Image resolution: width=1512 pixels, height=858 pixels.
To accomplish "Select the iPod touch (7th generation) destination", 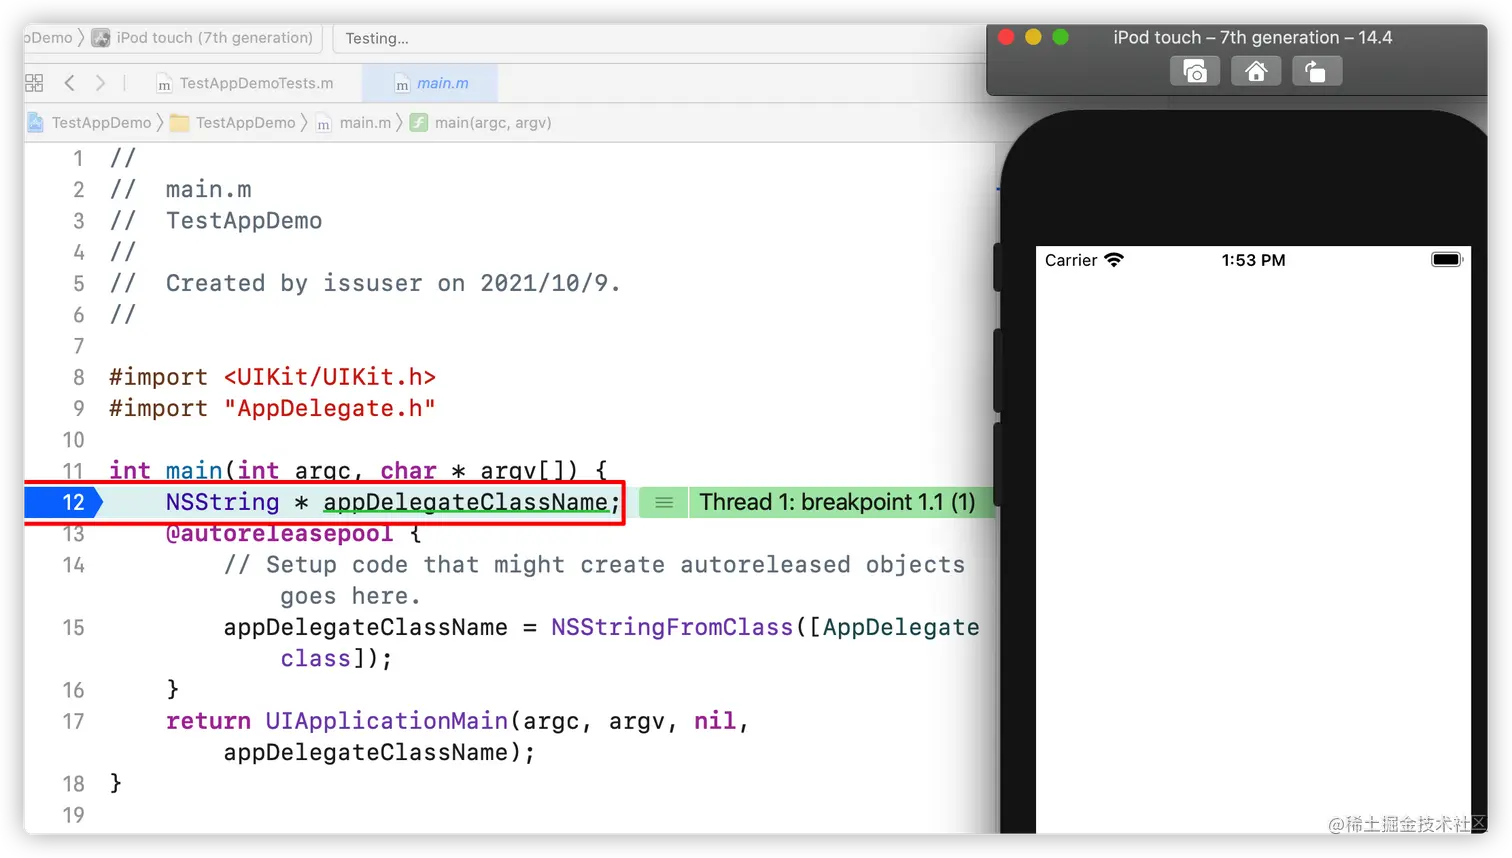I will pos(203,38).
